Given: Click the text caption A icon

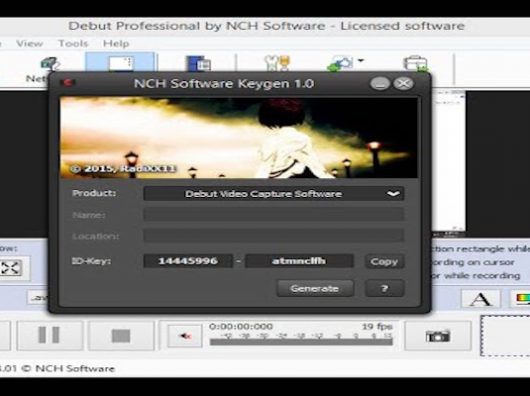Looking at the screenshot, I should (481, 299).
